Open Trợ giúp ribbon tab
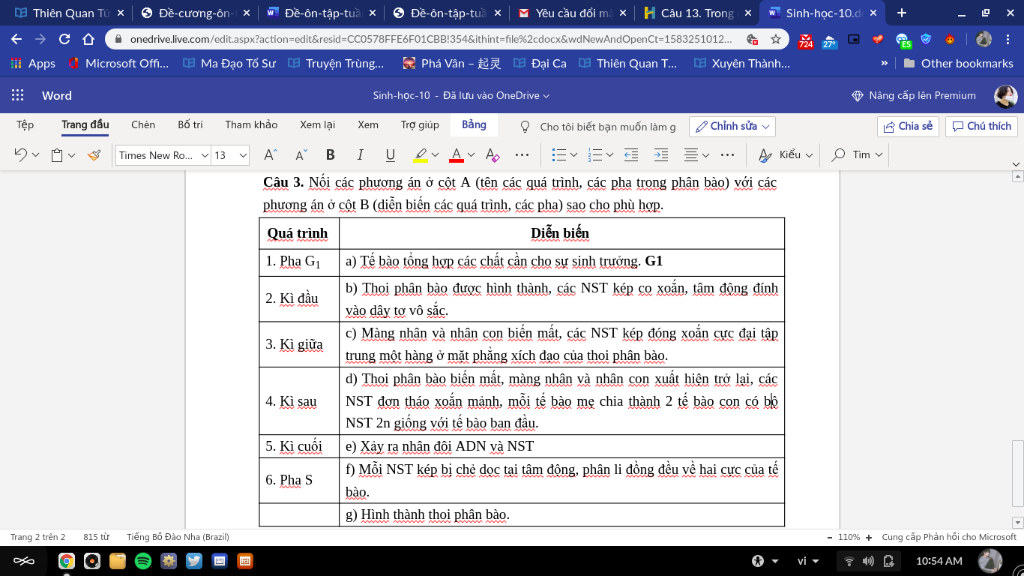1024x576 pixels. pyautogui.click(x=420, y=125)
